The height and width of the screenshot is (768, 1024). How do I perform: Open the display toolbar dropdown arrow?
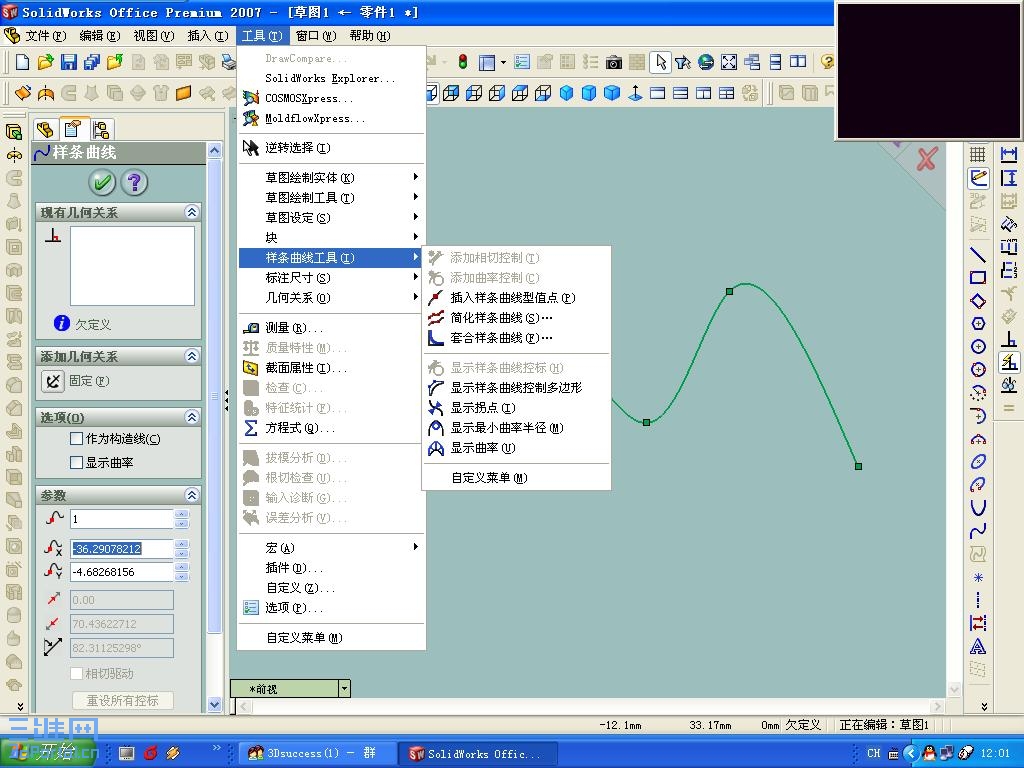[x=503, y=63]
